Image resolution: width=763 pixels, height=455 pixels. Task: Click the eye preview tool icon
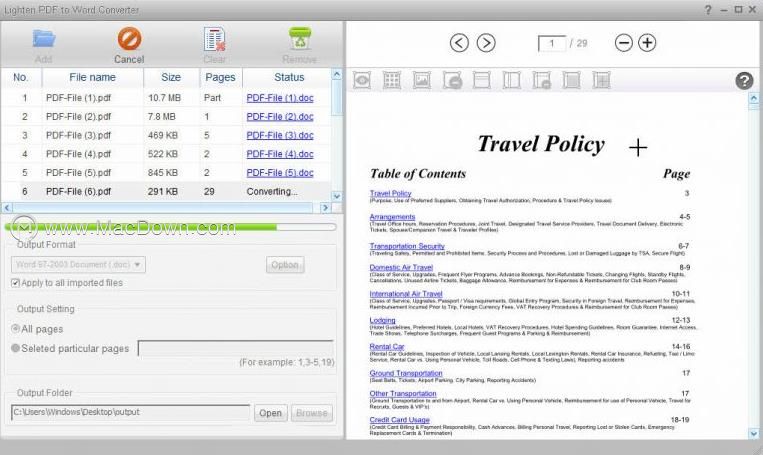coord(362,80)
